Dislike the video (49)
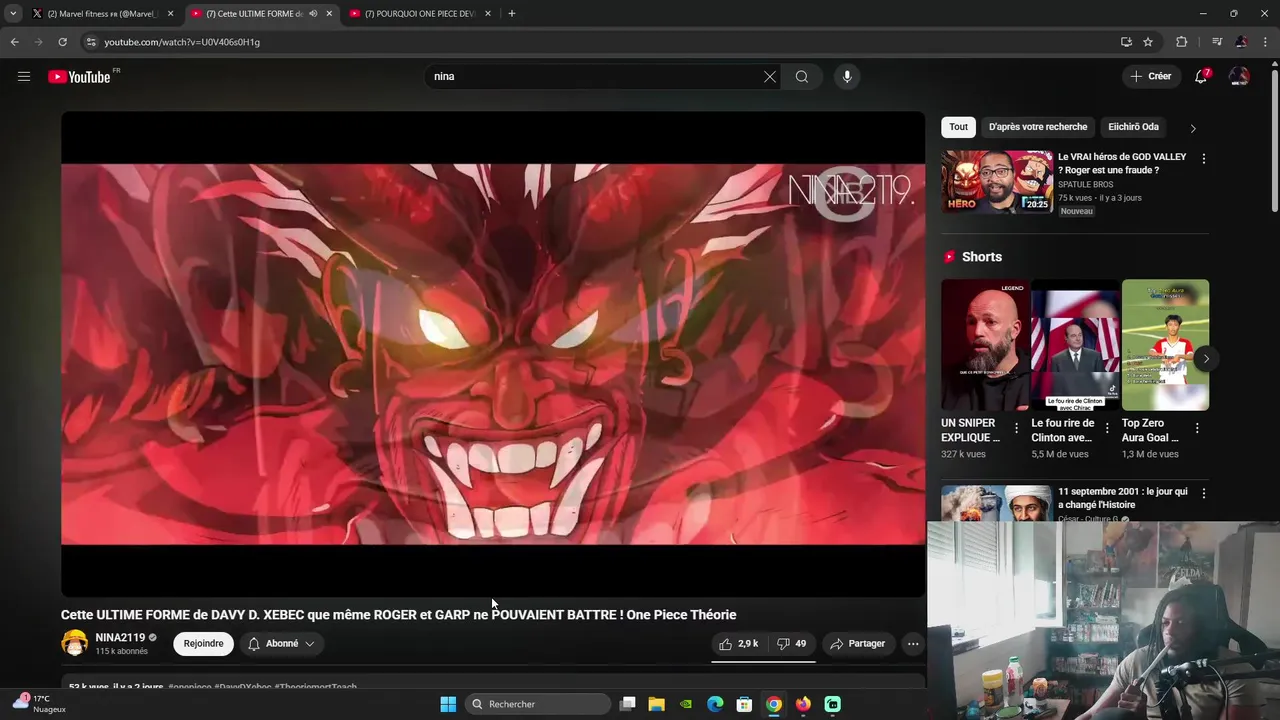 point(792,644)
